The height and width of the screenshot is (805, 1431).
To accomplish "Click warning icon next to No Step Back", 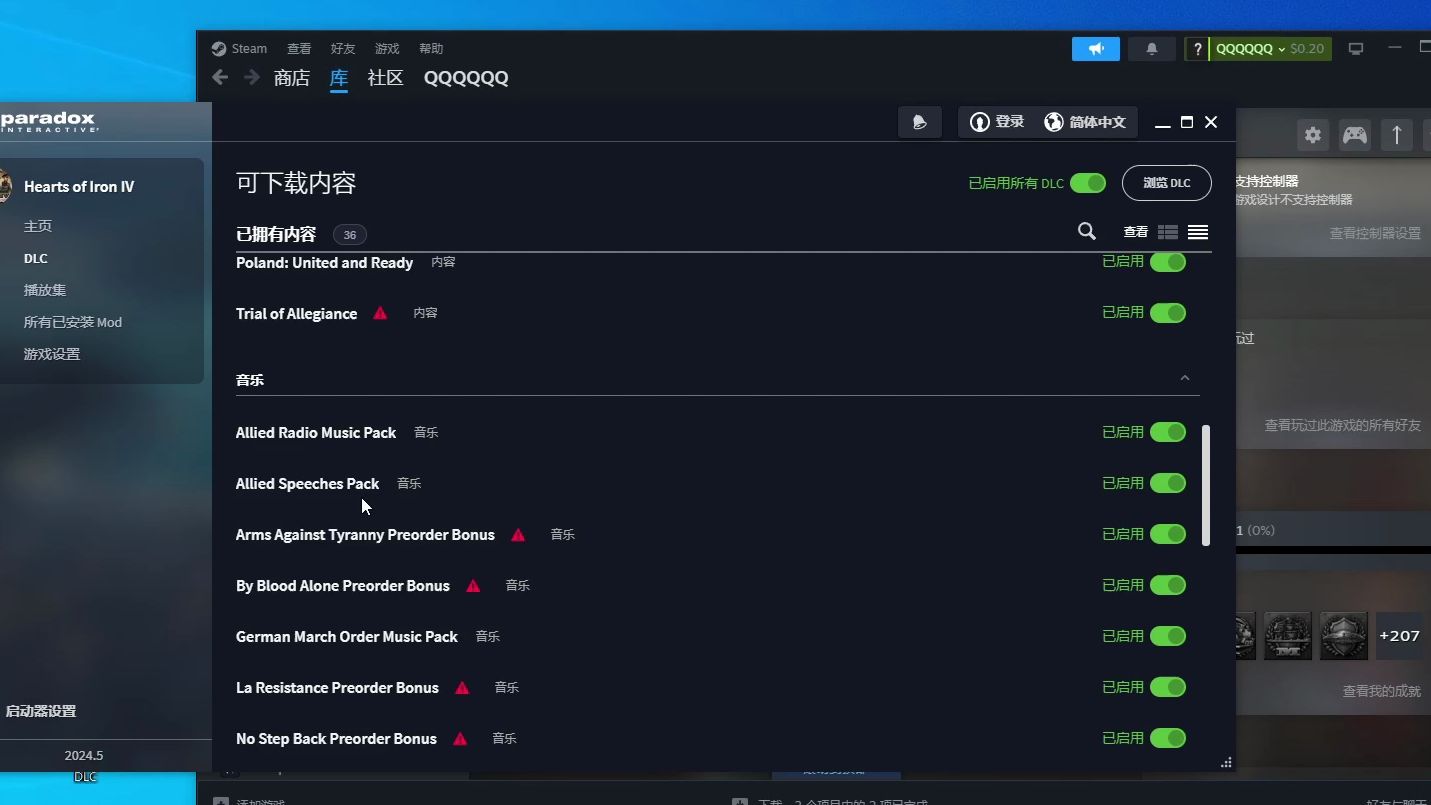I will pyautogui.click(x=460, y=739).
